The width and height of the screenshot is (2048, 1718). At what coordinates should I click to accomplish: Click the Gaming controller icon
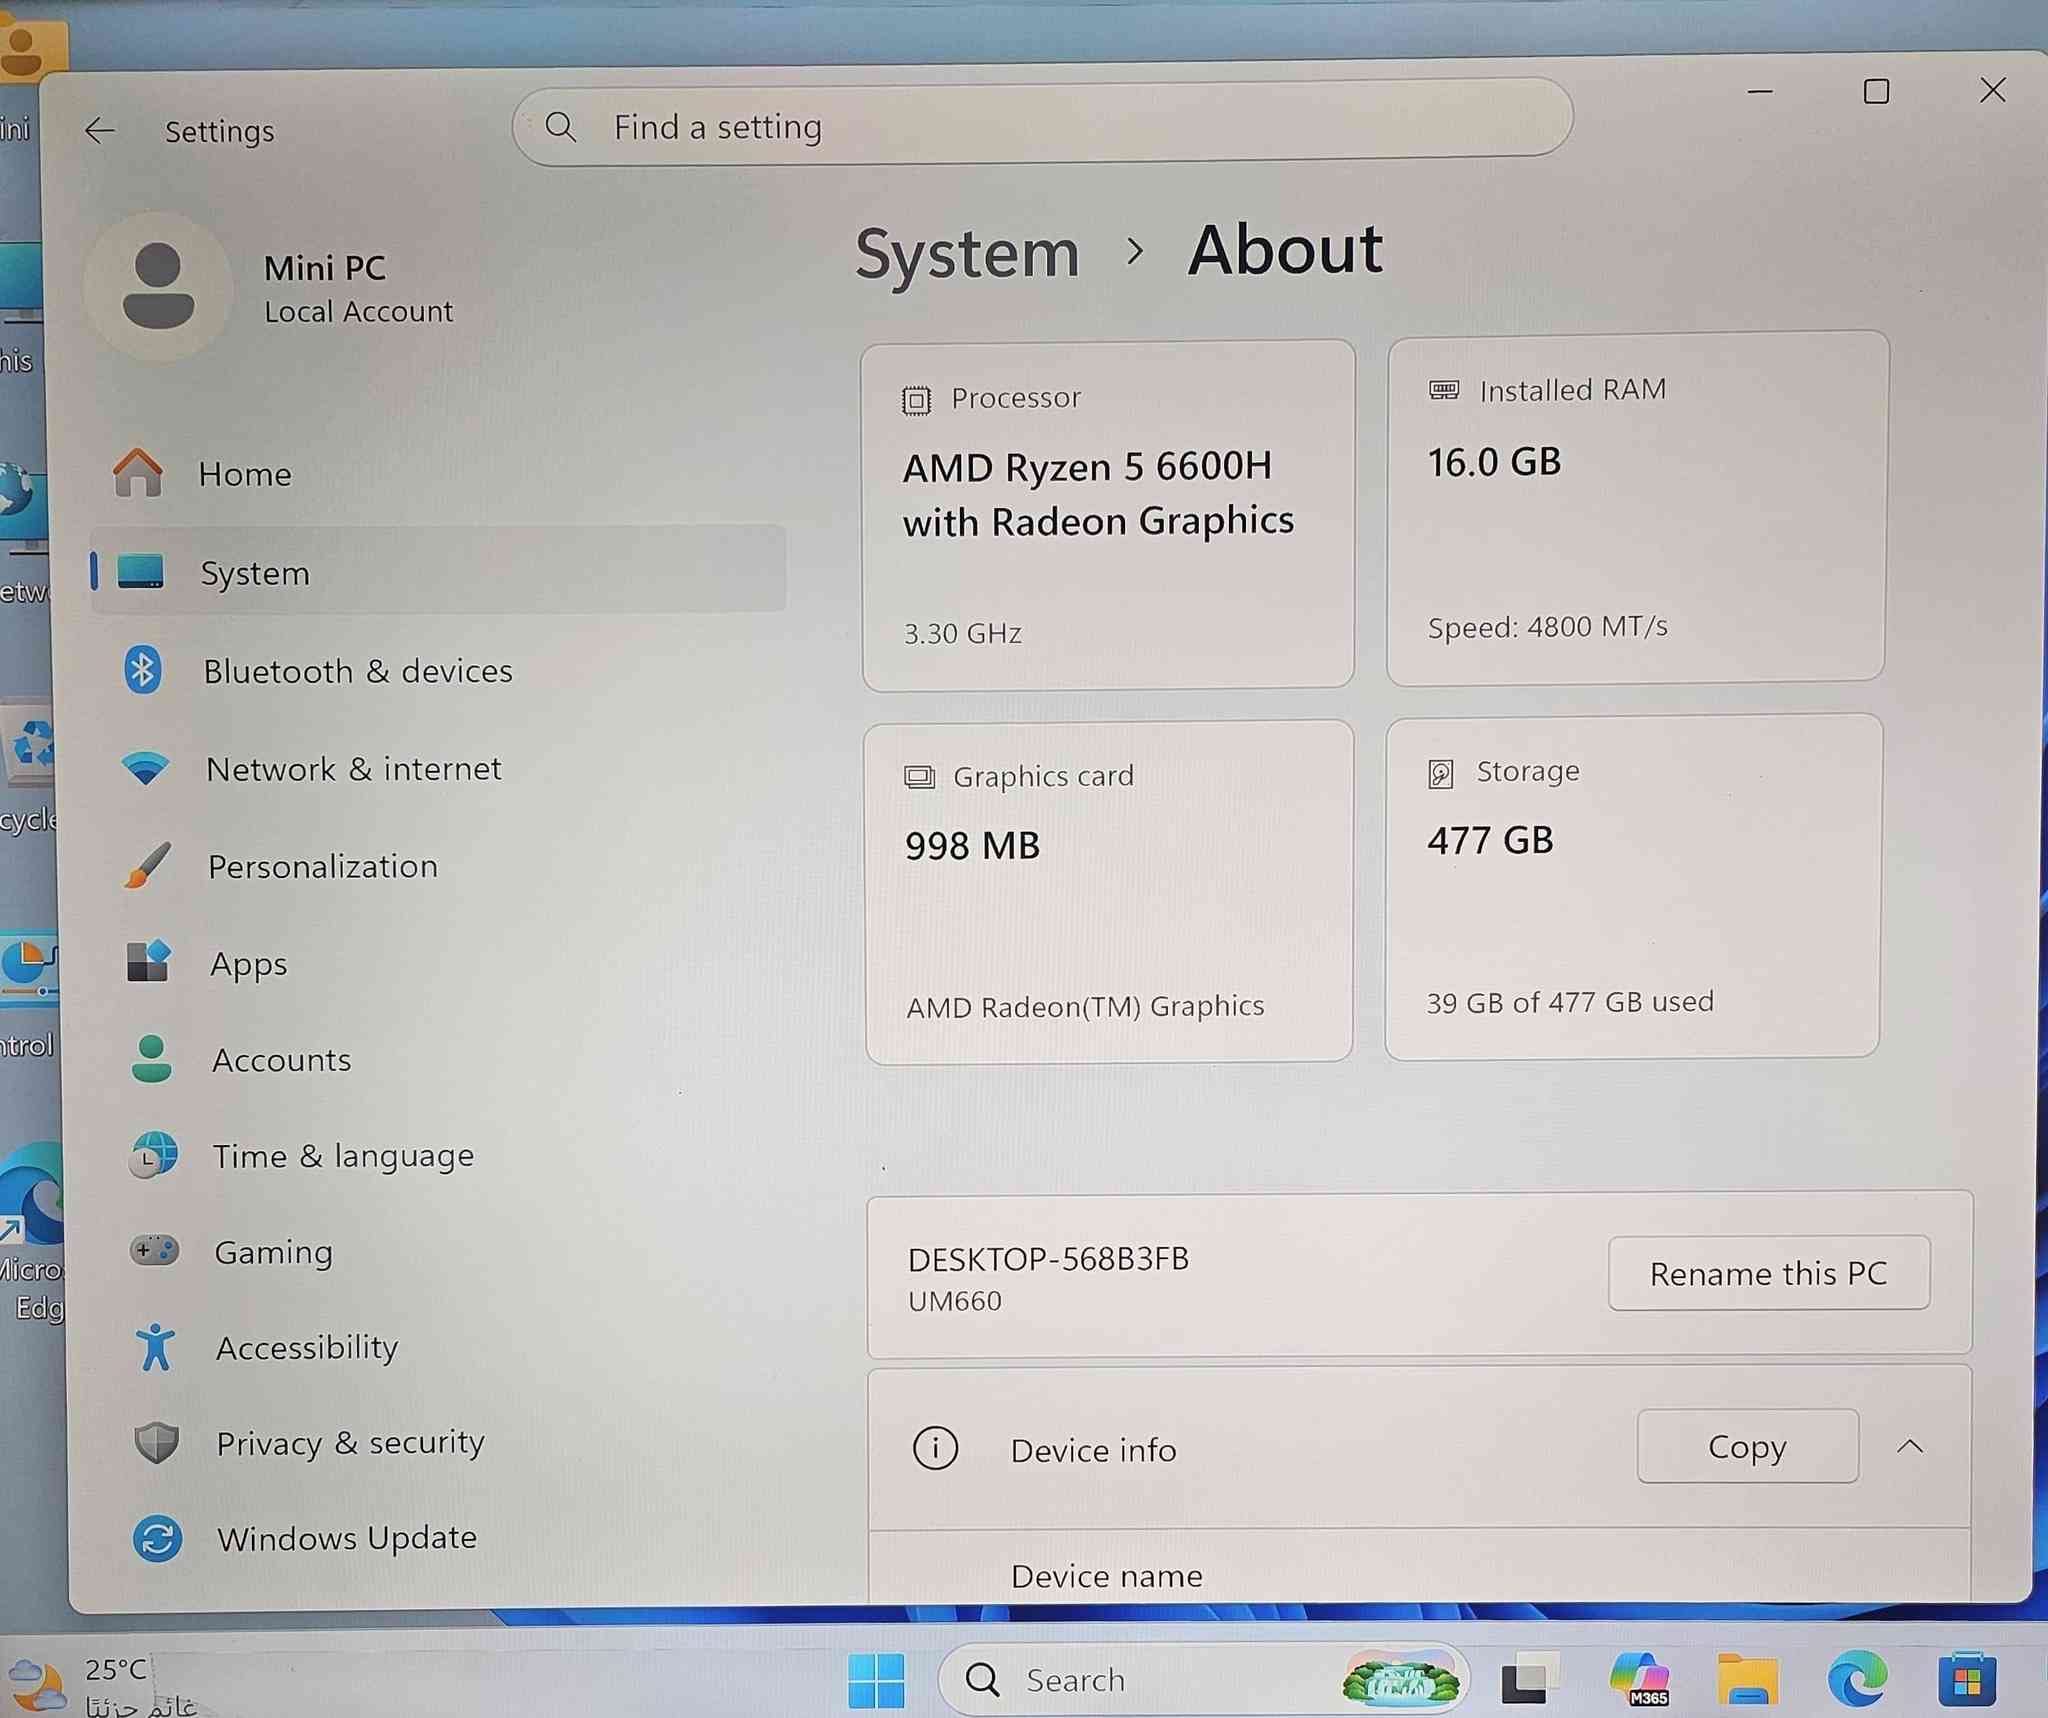[x=154, y=1251]
